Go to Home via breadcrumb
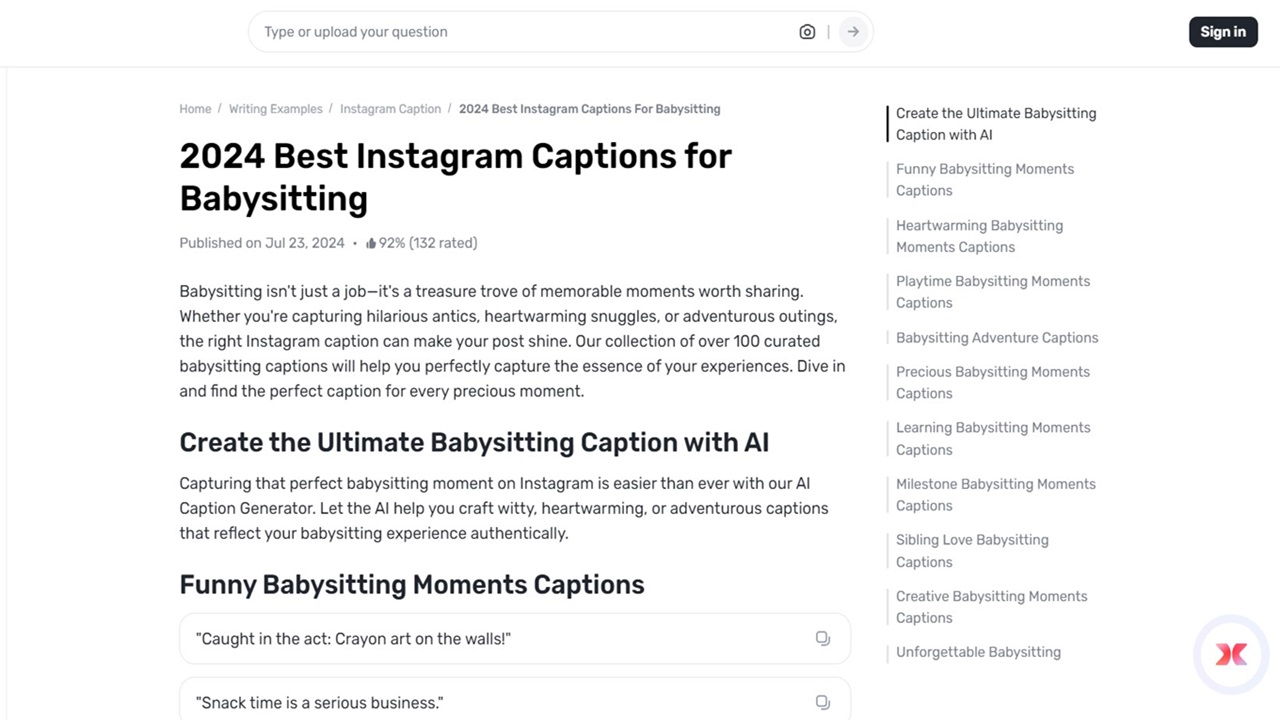 (195, 108)
